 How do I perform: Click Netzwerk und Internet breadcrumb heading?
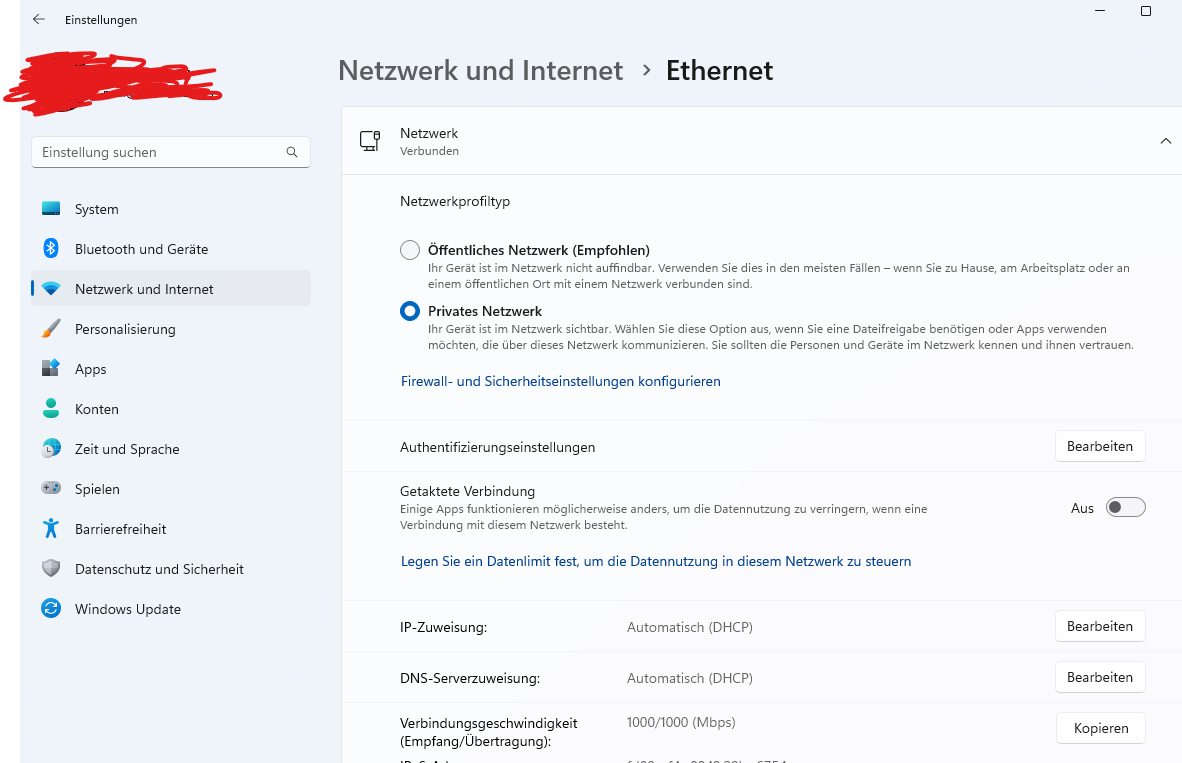pyautogui.click(x=480, y=71)
